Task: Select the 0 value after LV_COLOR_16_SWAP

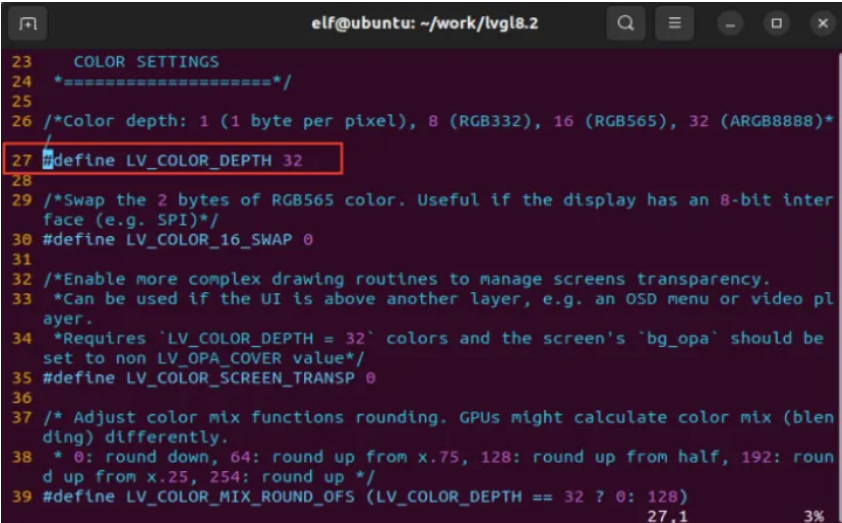Action: 308,239
